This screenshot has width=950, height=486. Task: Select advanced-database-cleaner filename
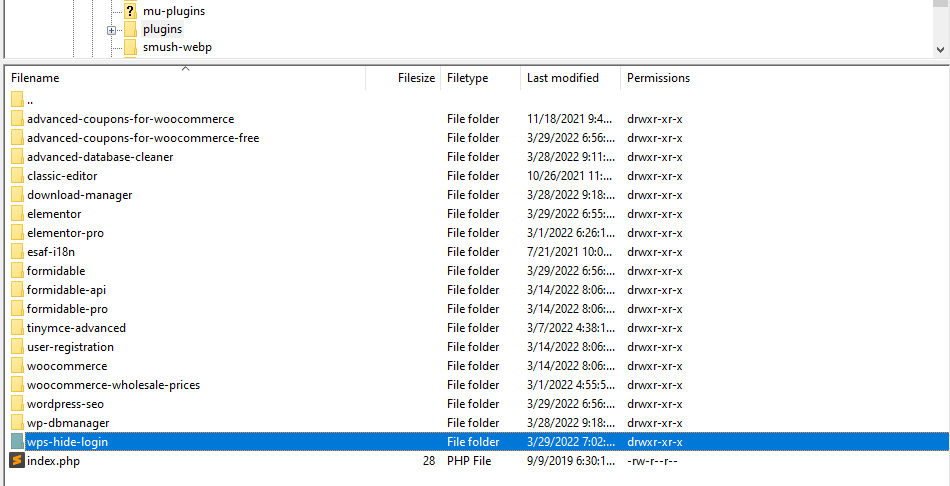coord(100,157)
